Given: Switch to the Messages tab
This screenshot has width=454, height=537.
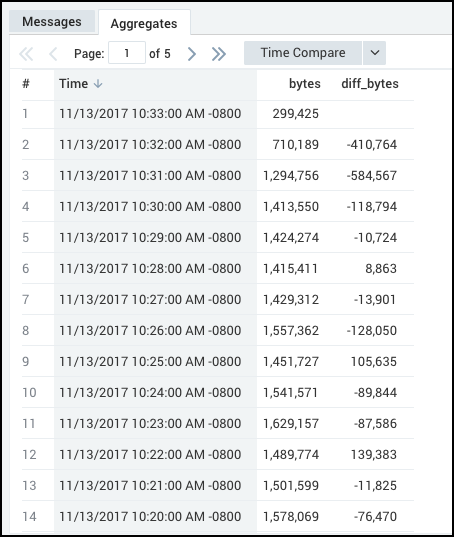Looking at the screenshot, I should click(x=52, y=22).
